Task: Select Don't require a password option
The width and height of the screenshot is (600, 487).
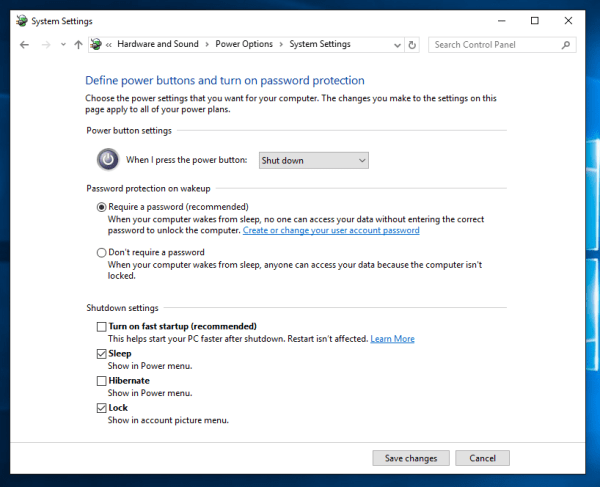Action: click(x=102, y=253)
